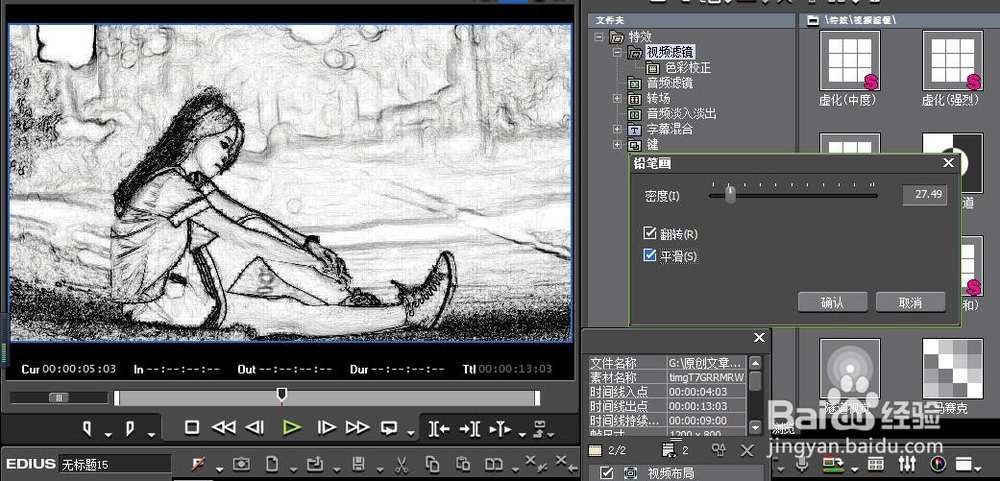Close the 铅笔画 dialog

point(948,163)
